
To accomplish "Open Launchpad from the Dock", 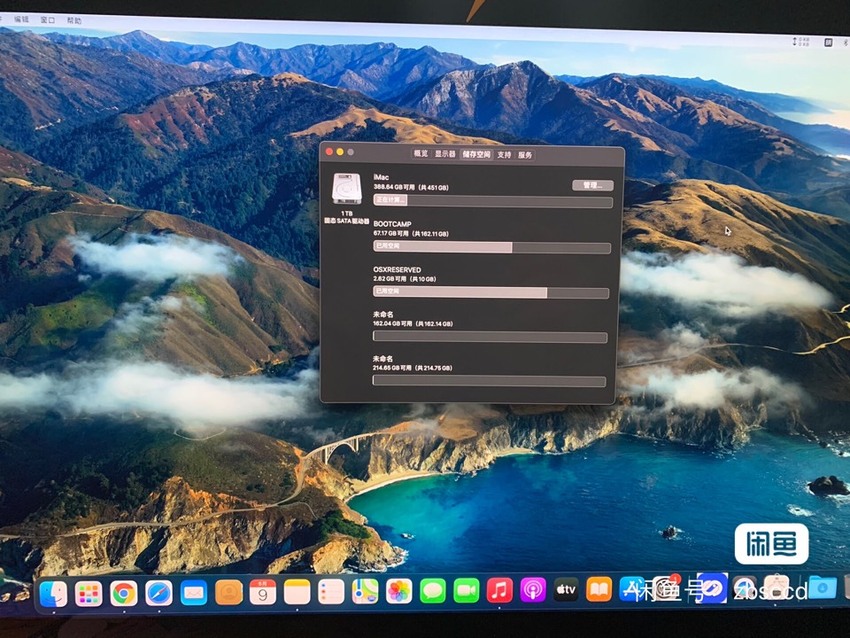I will point(88,594).
